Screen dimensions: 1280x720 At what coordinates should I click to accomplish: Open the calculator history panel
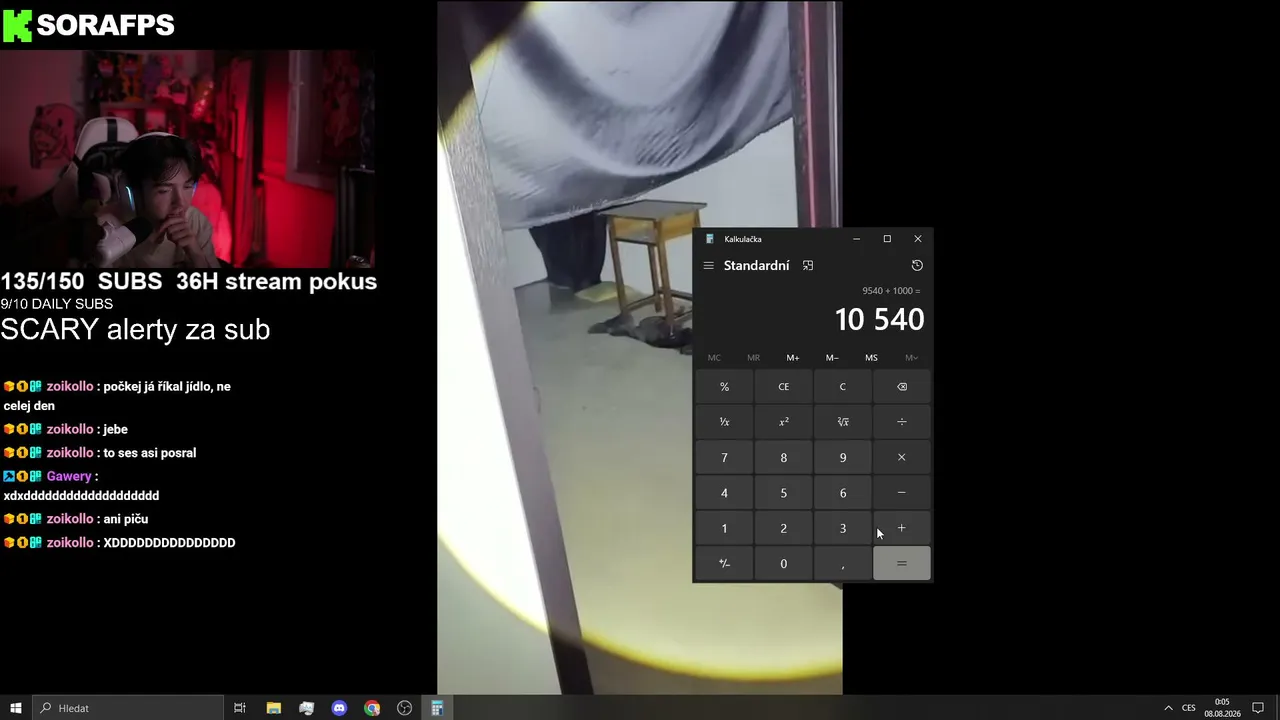coord(917,266)
